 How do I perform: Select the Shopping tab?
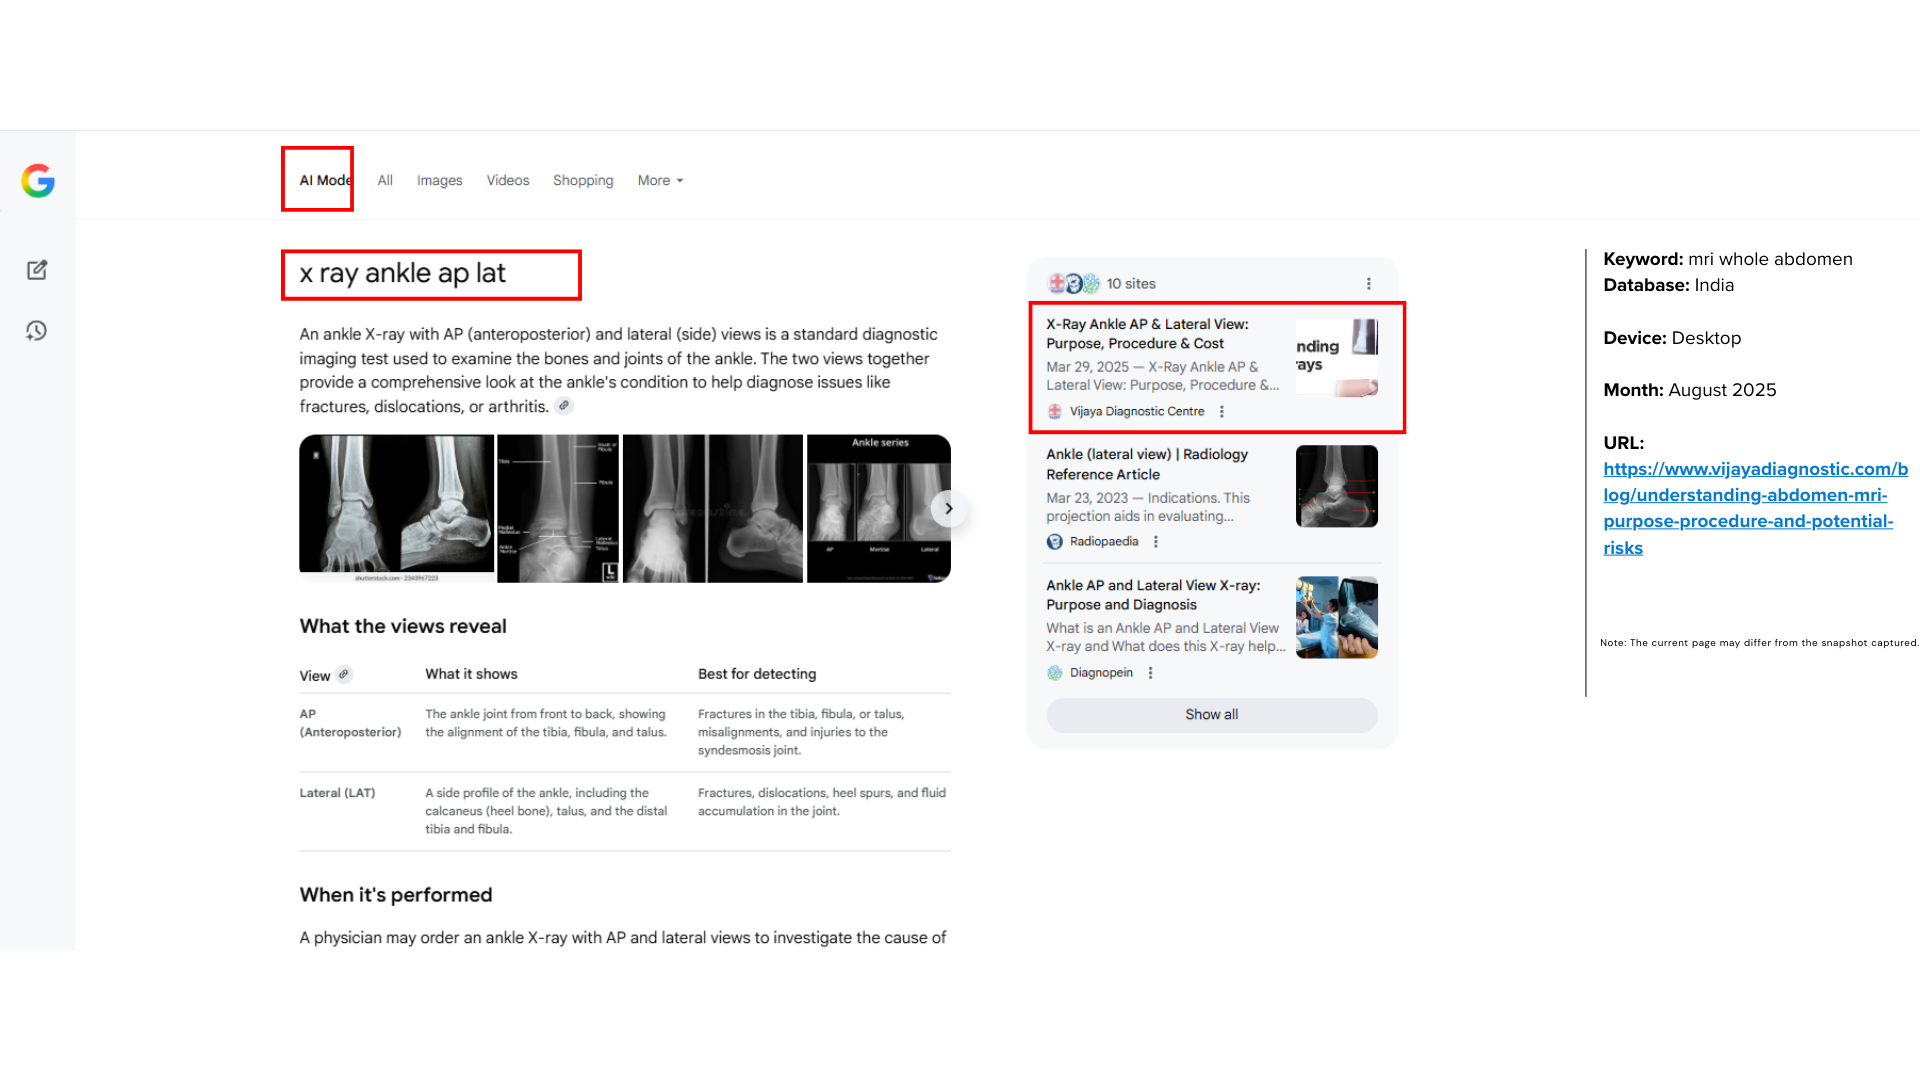(x=583, y=181)
